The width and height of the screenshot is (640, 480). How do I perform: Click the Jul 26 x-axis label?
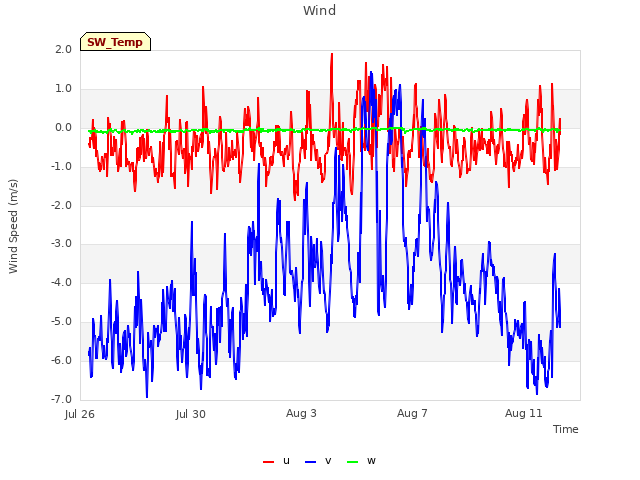point(80,414)
